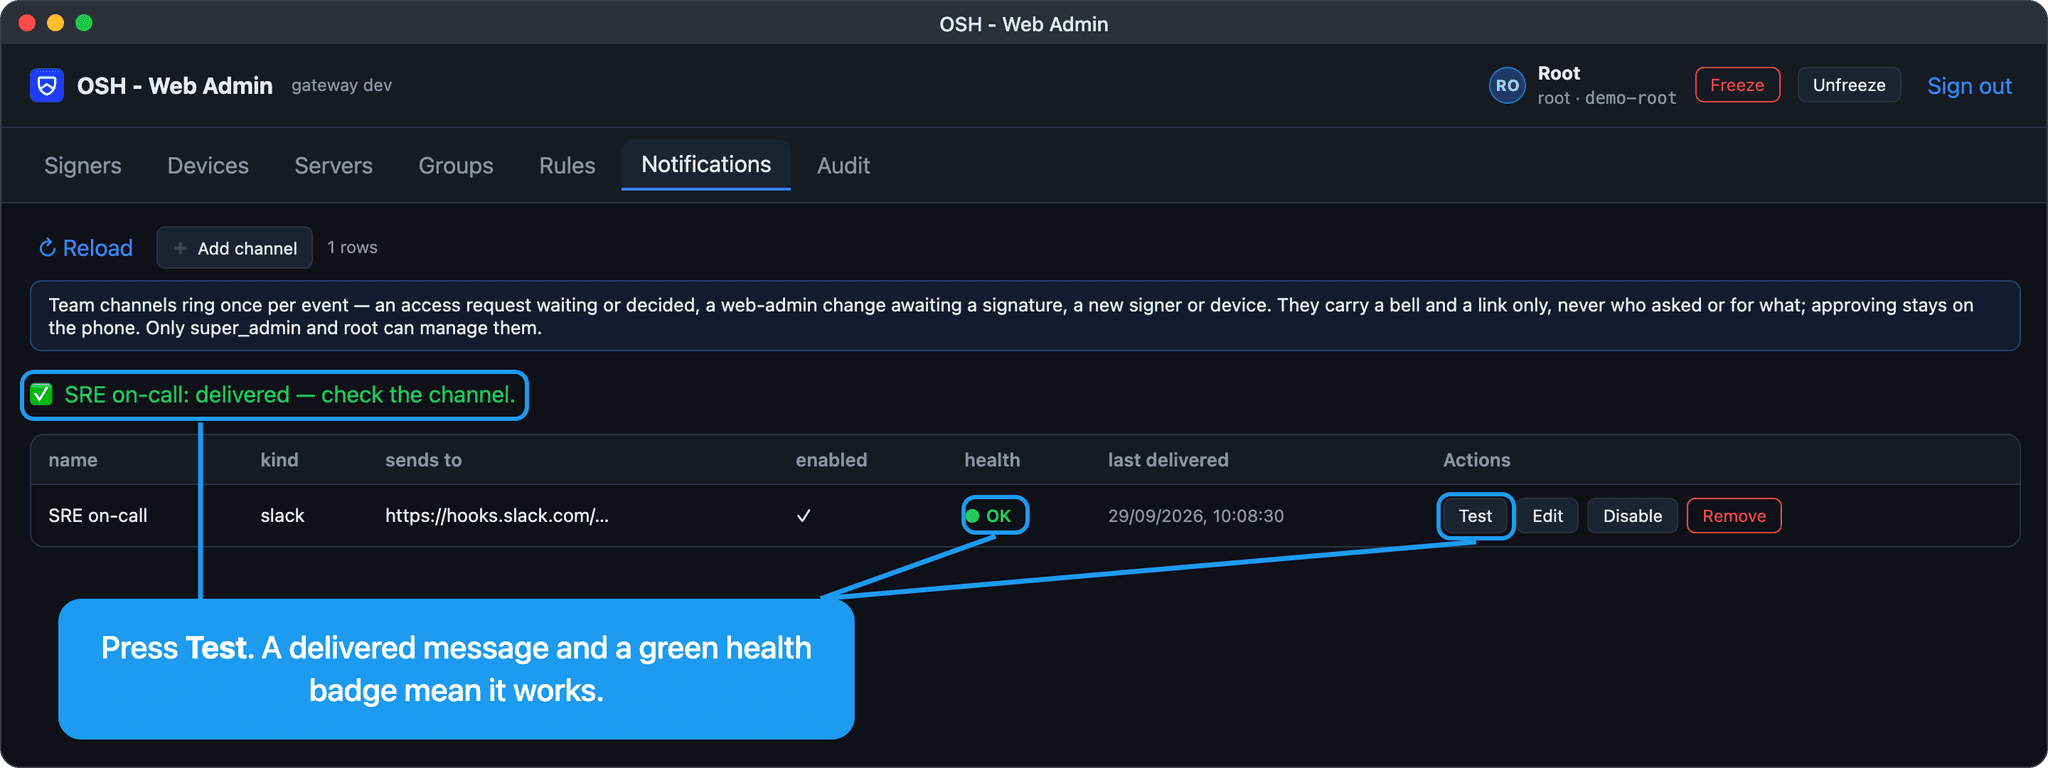Screen dimensions: 2048x768
Task: Edit the SRE on-call channel
Action: [x=1547, y=516]
